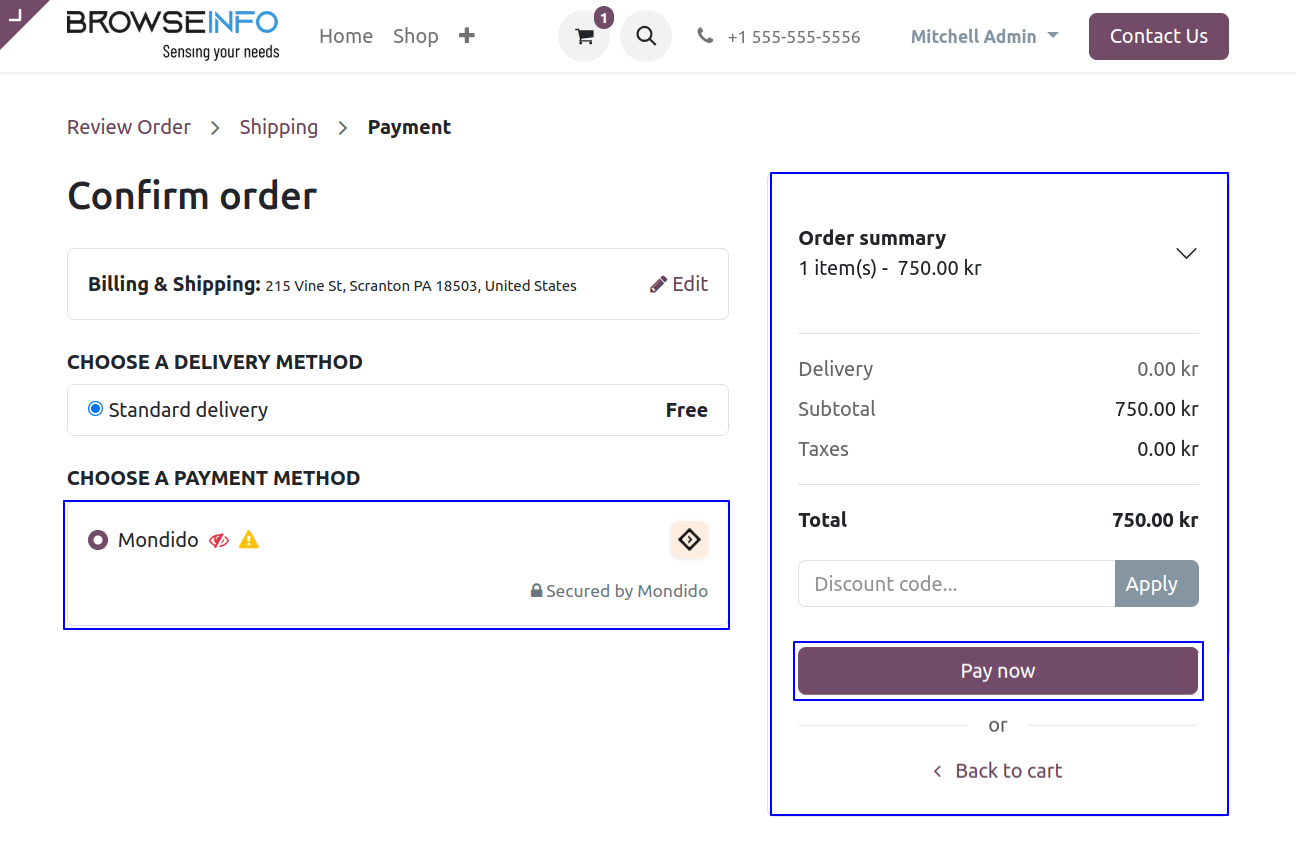Click the plus icon beside Shop

coord(467,36)
